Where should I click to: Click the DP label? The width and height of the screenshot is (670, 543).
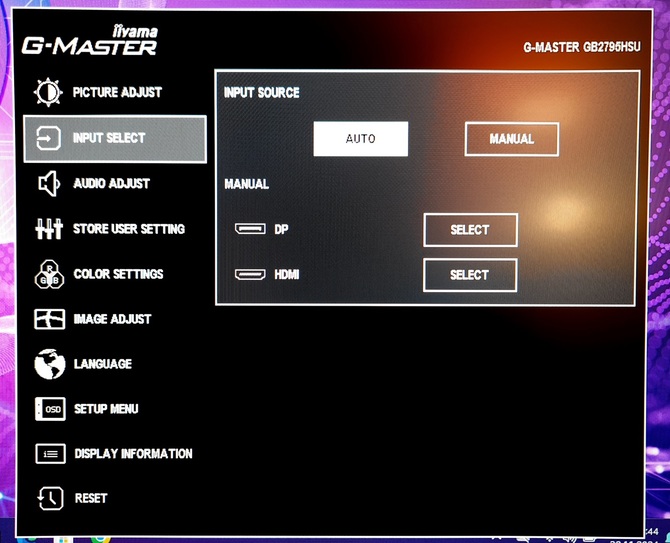(281, 229)
